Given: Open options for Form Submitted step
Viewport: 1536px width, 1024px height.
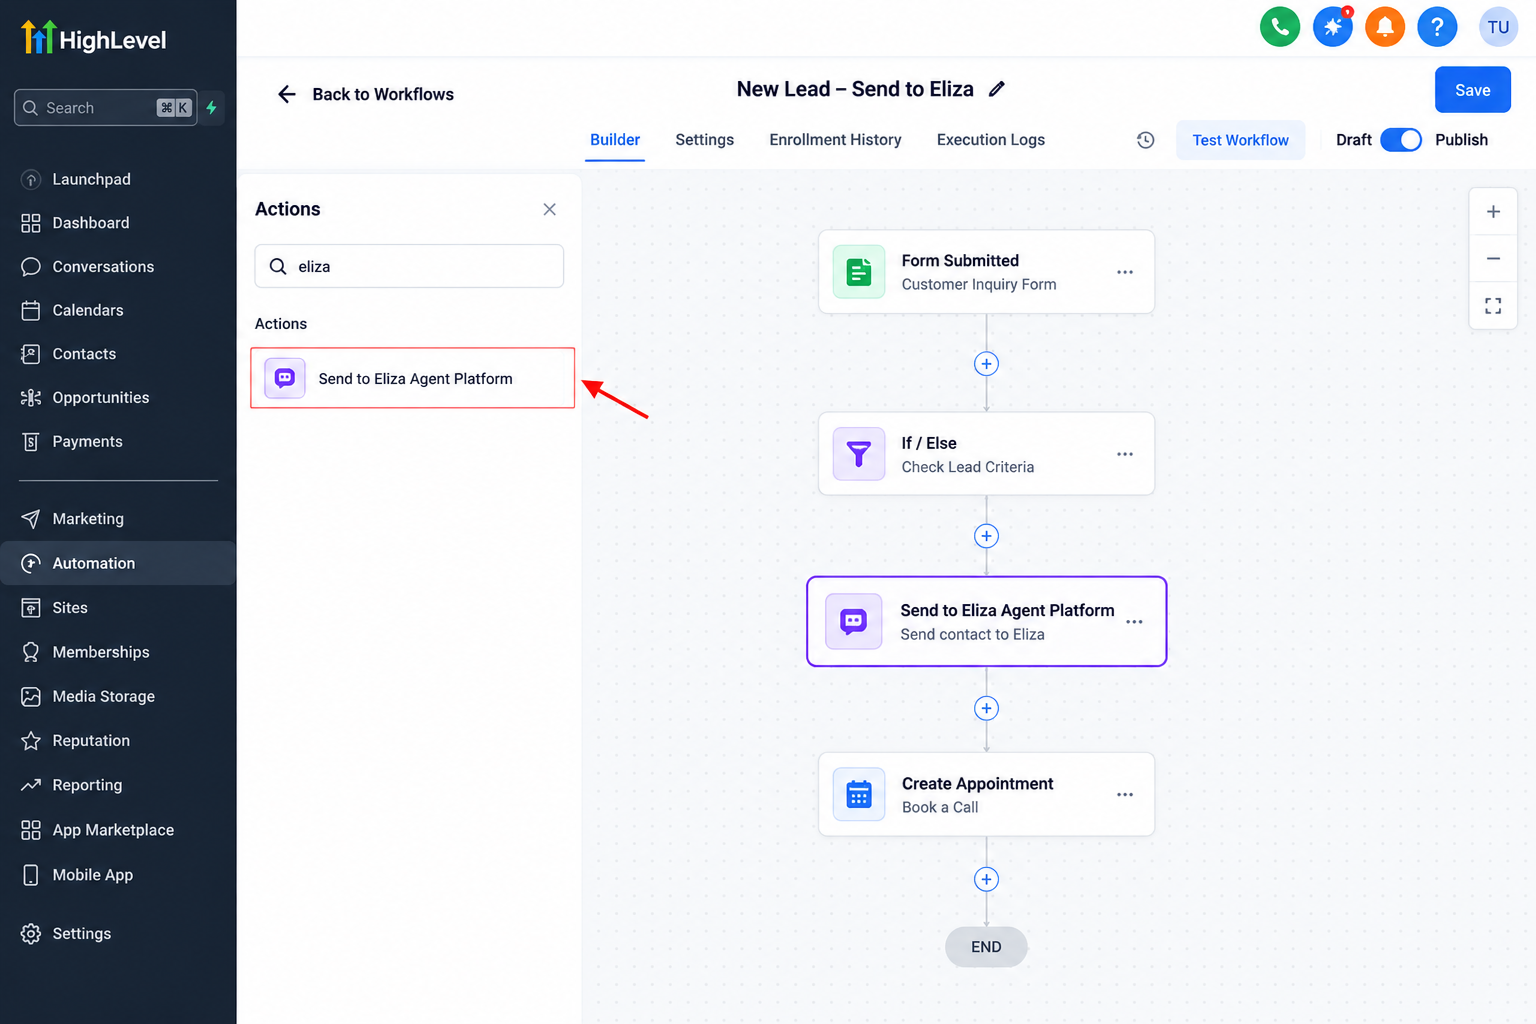Looking at the screenshot, I should pyautogui.click(x=1125, y=272).
